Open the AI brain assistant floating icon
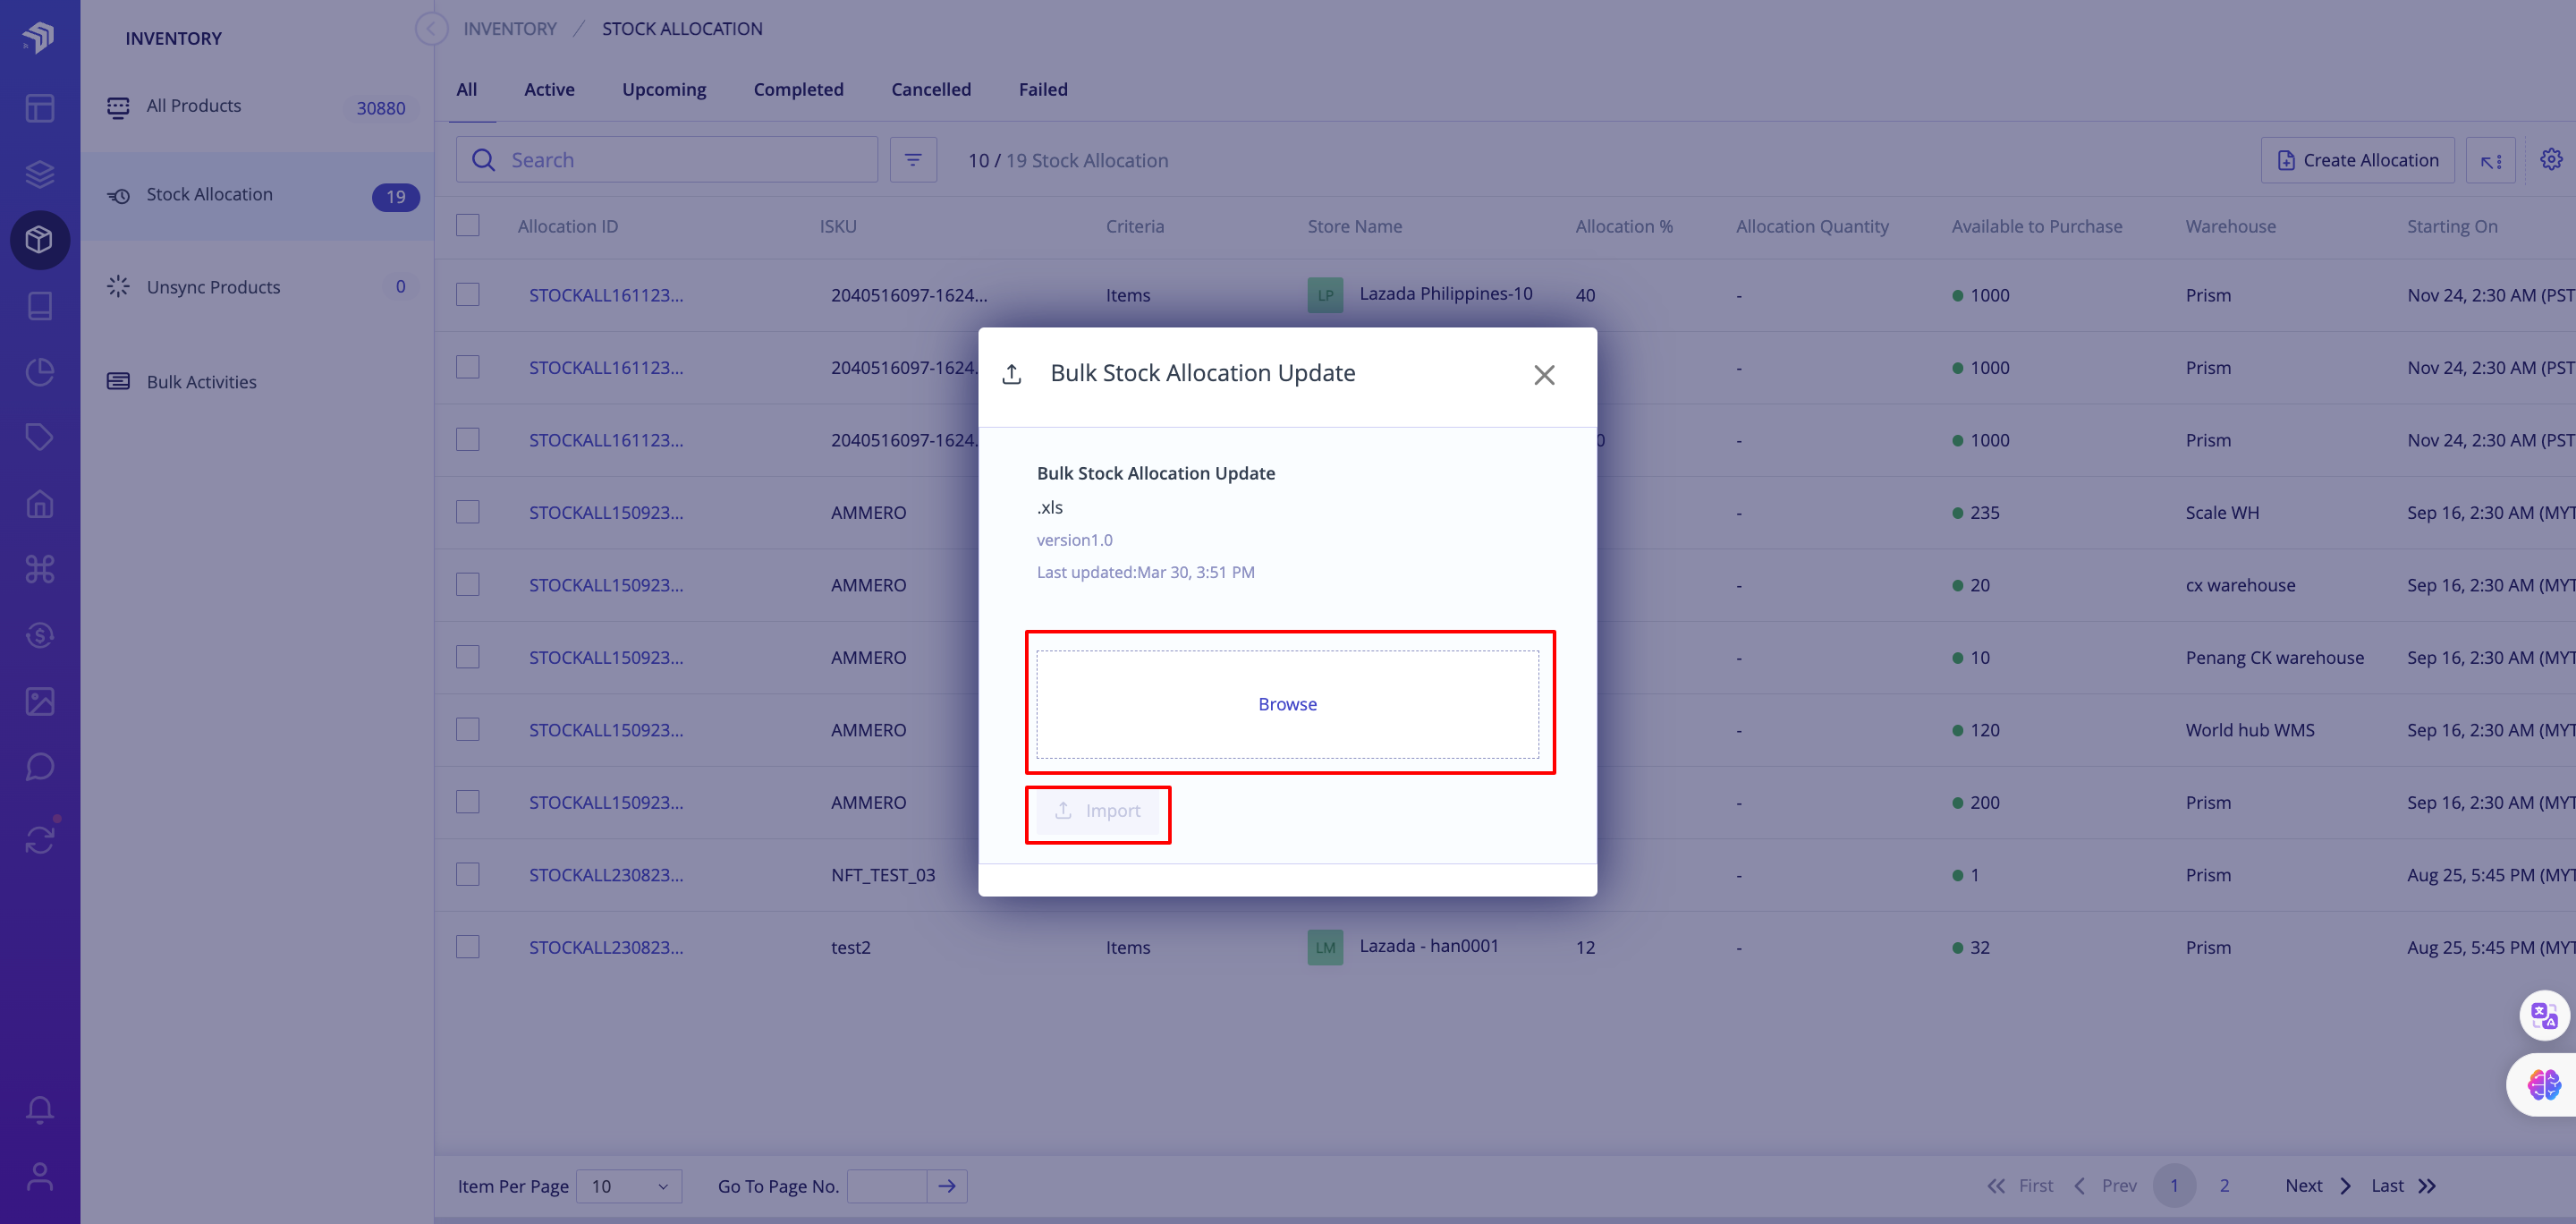The height and width of the screenshot is (1224, 2576). coord(2544,1084)
